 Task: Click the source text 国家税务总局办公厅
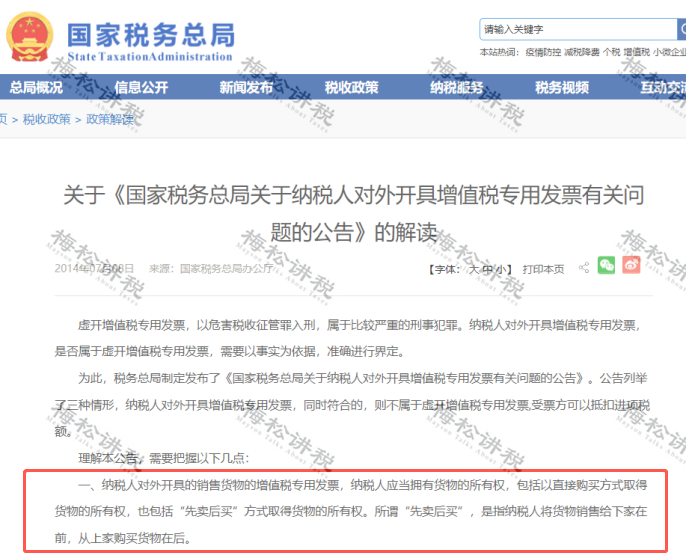coord(226,268)
